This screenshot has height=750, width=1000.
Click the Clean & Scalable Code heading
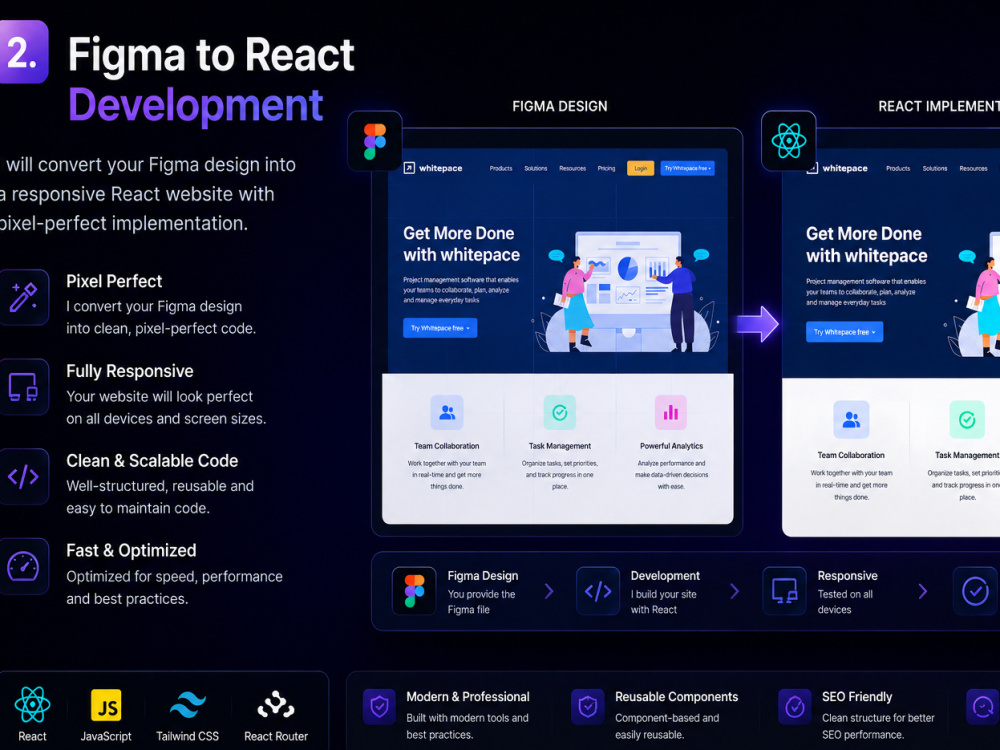pyautogui.click(x=152, y=460)
